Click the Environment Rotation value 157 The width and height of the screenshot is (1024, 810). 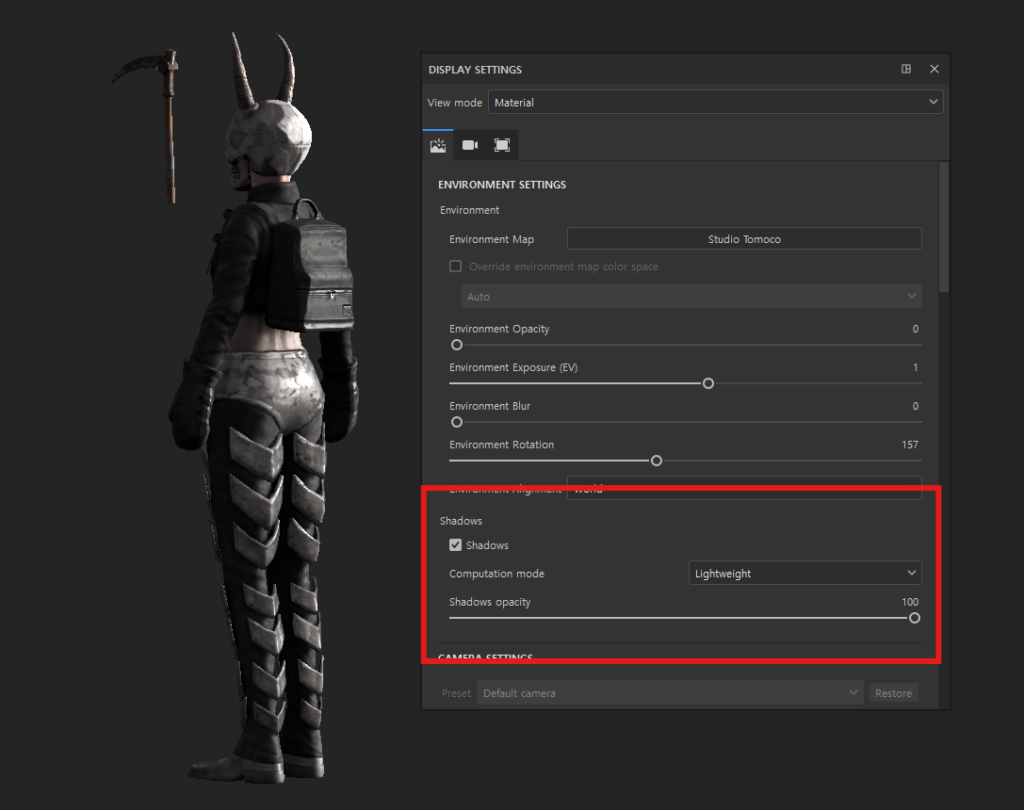point(909,444)
